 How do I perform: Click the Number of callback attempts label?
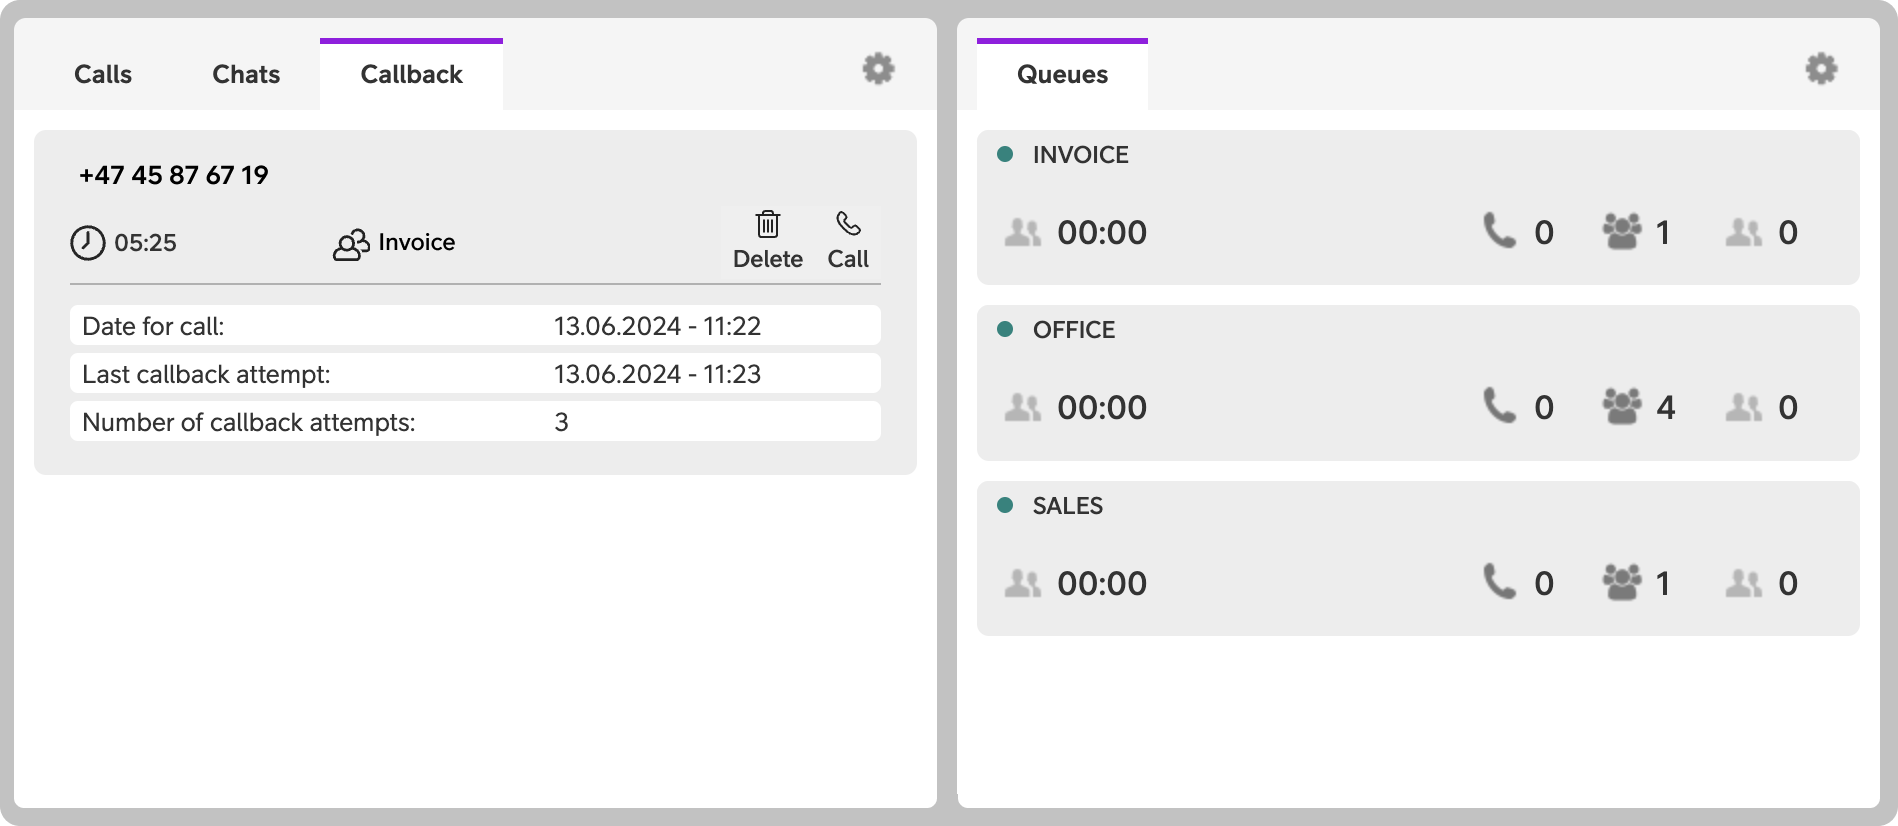pos(249,422)
